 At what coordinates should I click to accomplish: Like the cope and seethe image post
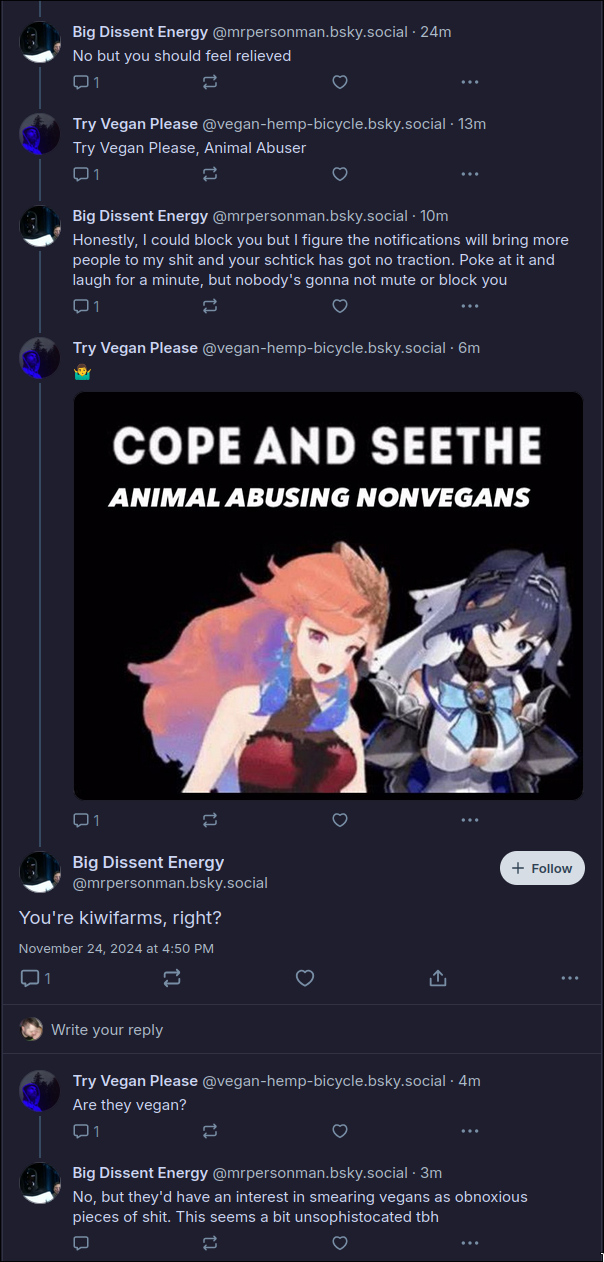pyautogui.click(x=340, y=820)
